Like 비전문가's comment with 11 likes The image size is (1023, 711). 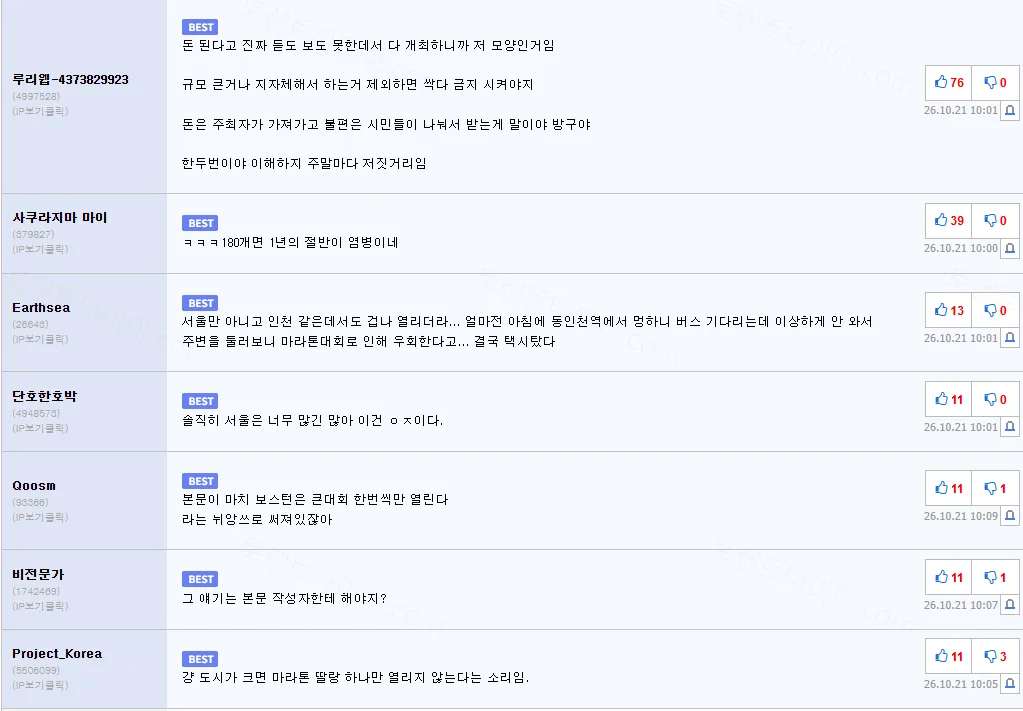949,577
